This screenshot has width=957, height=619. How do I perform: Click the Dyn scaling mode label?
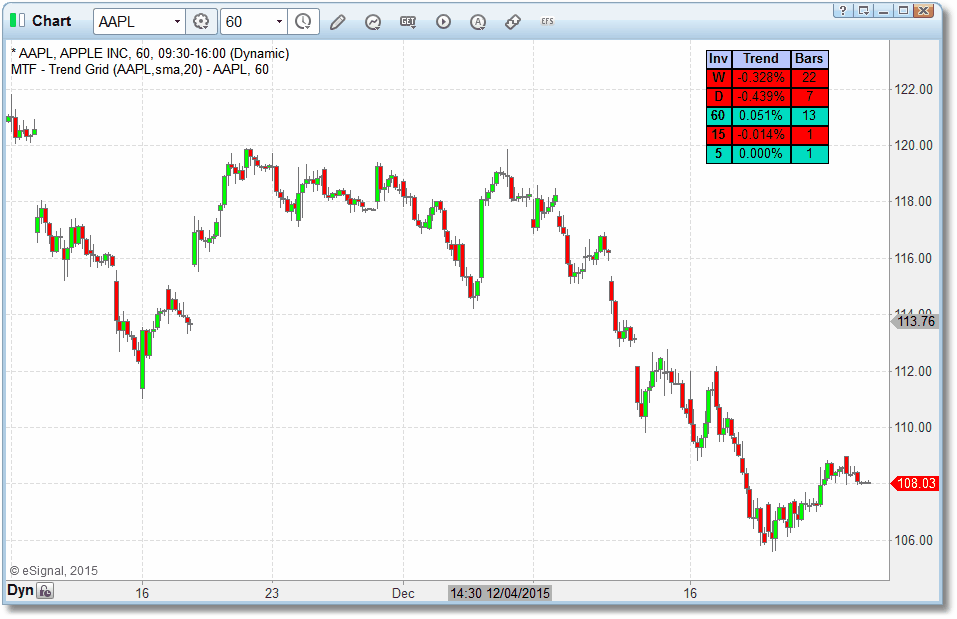coord(20,590)
